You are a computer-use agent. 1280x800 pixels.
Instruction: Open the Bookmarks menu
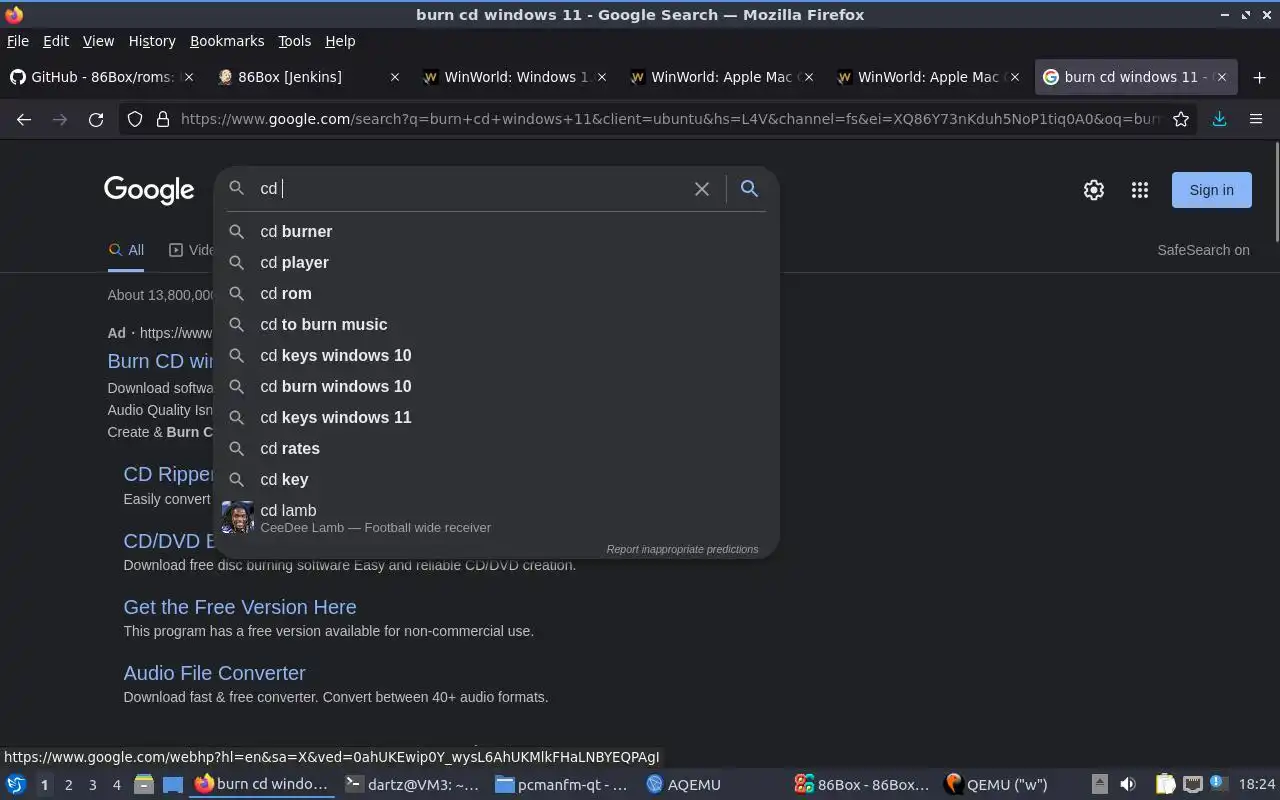[227, 41]
